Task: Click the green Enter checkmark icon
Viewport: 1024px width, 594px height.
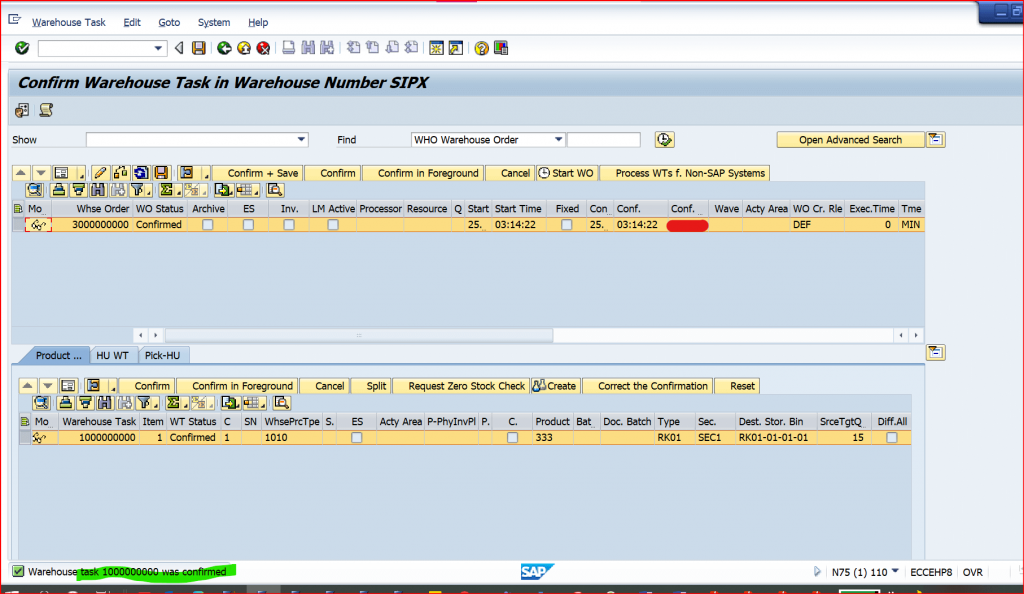Action: coord(22,48)
